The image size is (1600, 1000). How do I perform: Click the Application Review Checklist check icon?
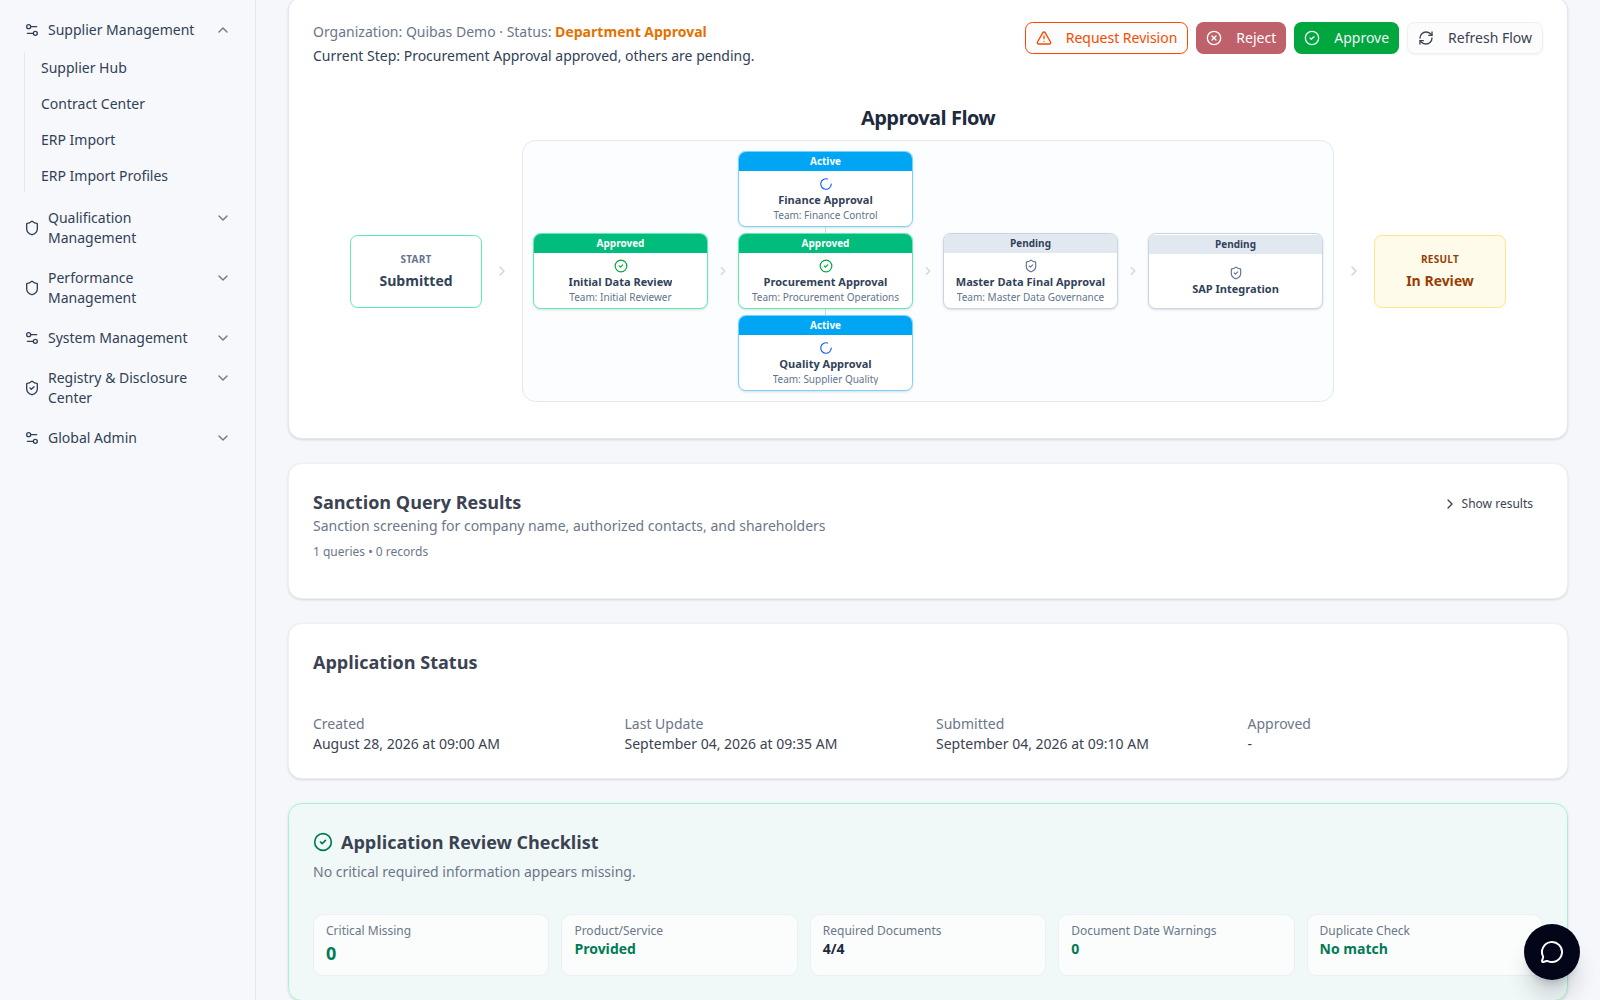tap(323, 842)
